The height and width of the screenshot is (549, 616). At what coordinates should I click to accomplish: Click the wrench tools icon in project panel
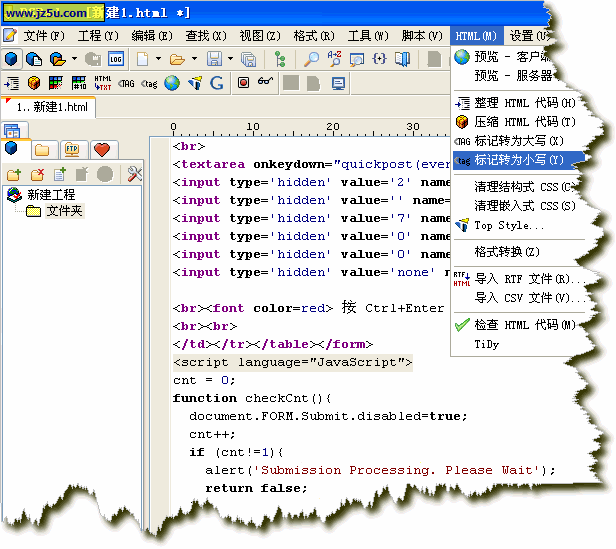[x=135, y=175]
